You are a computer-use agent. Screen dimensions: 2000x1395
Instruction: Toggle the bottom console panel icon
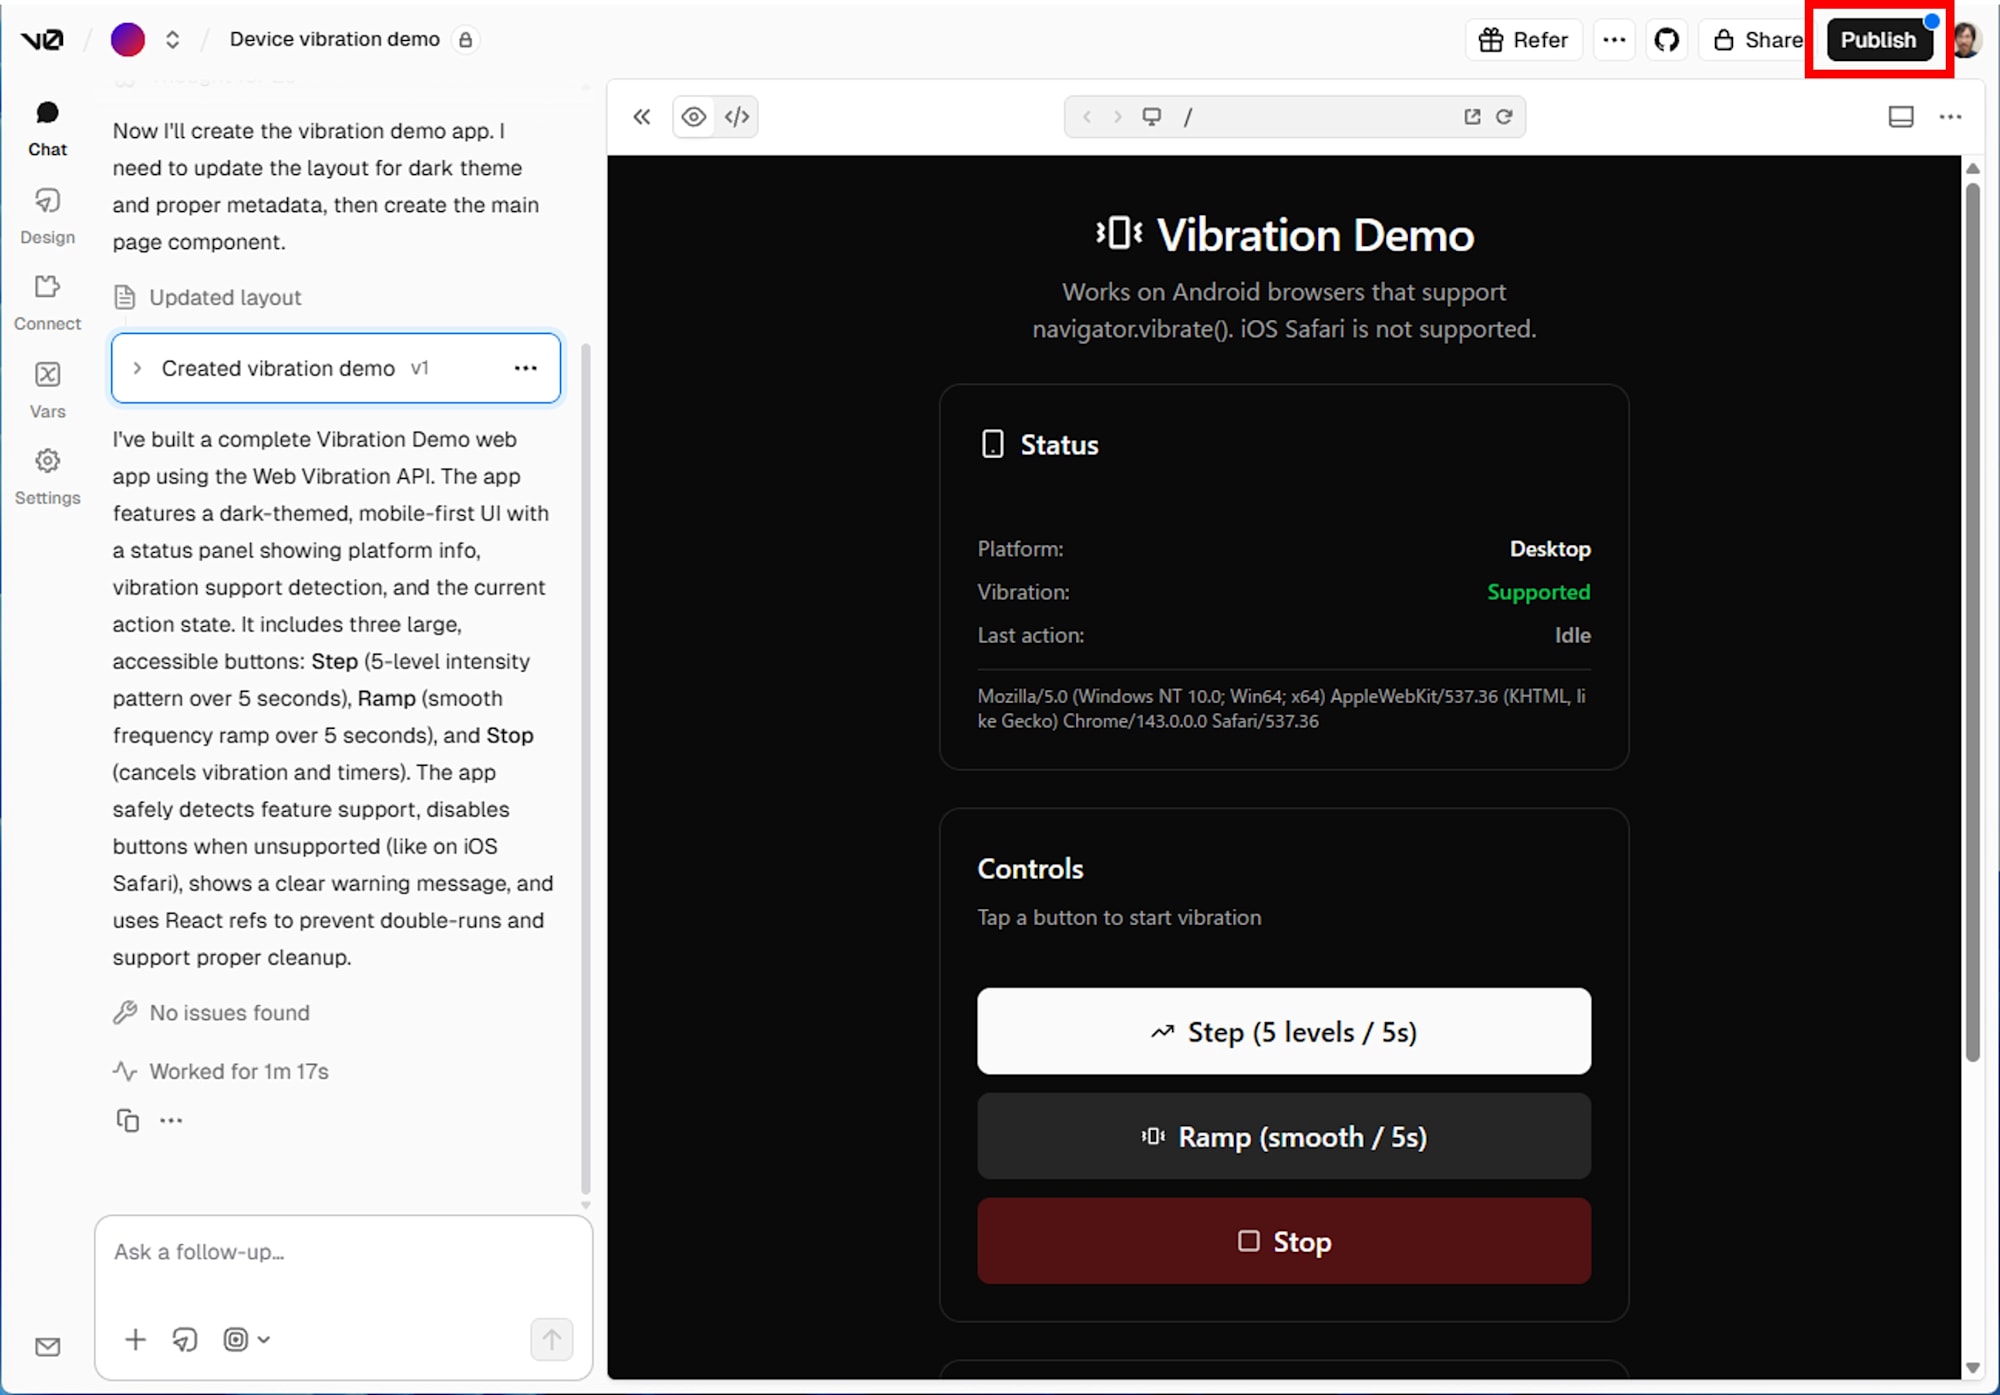(1901, 117)
